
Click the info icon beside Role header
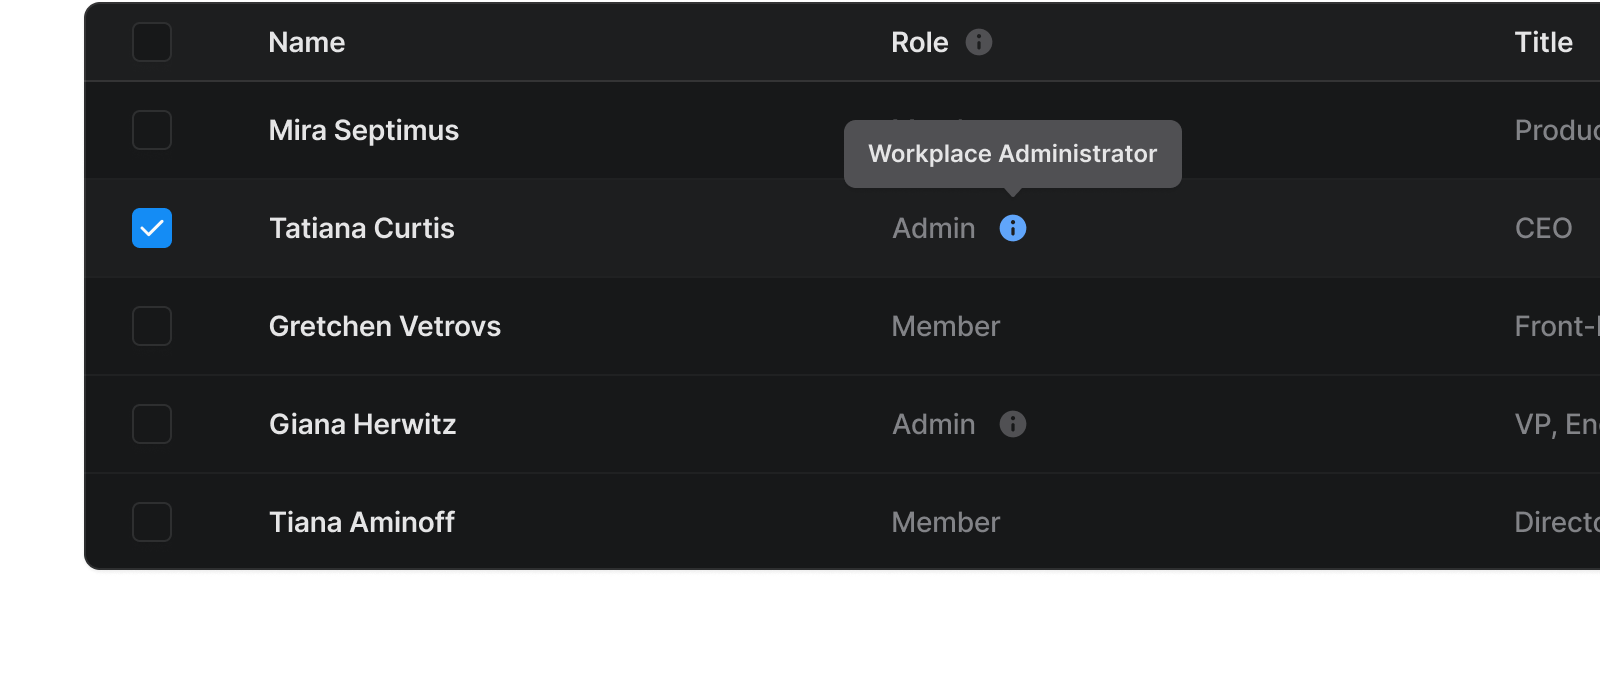point(978,42)
